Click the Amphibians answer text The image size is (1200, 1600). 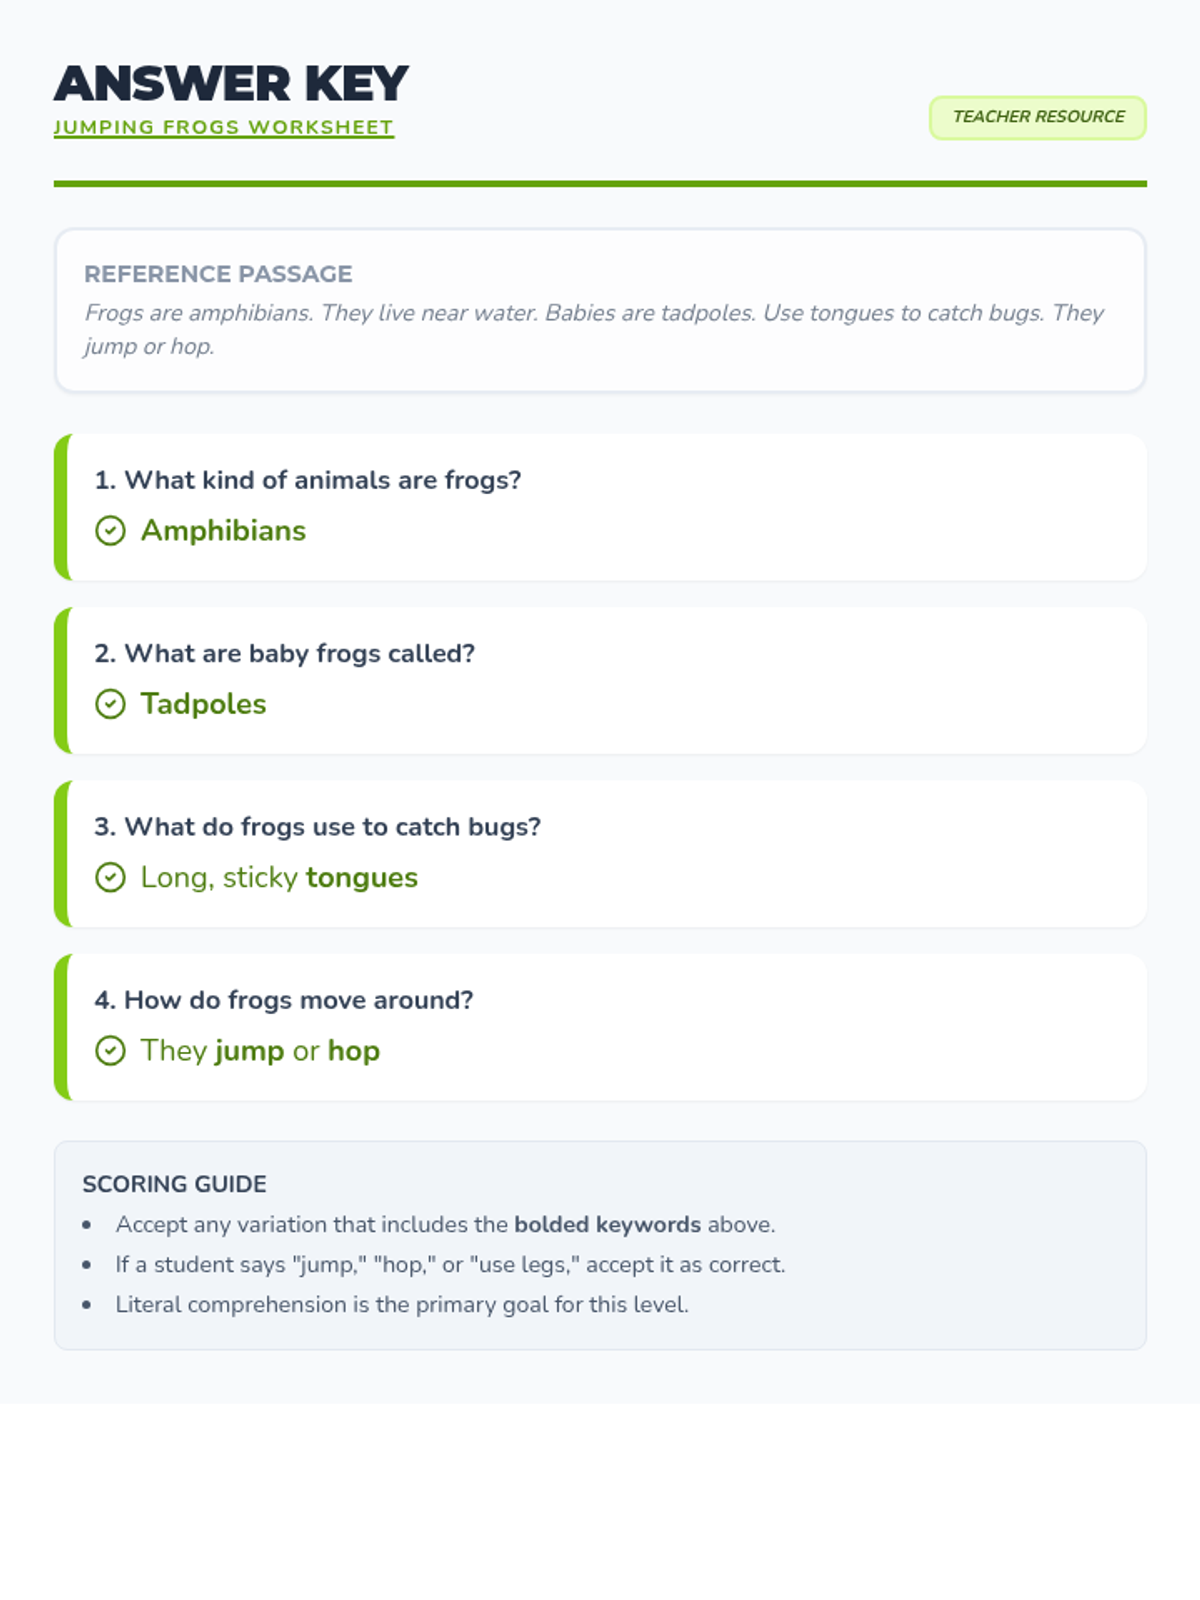(x=223, y=530)
